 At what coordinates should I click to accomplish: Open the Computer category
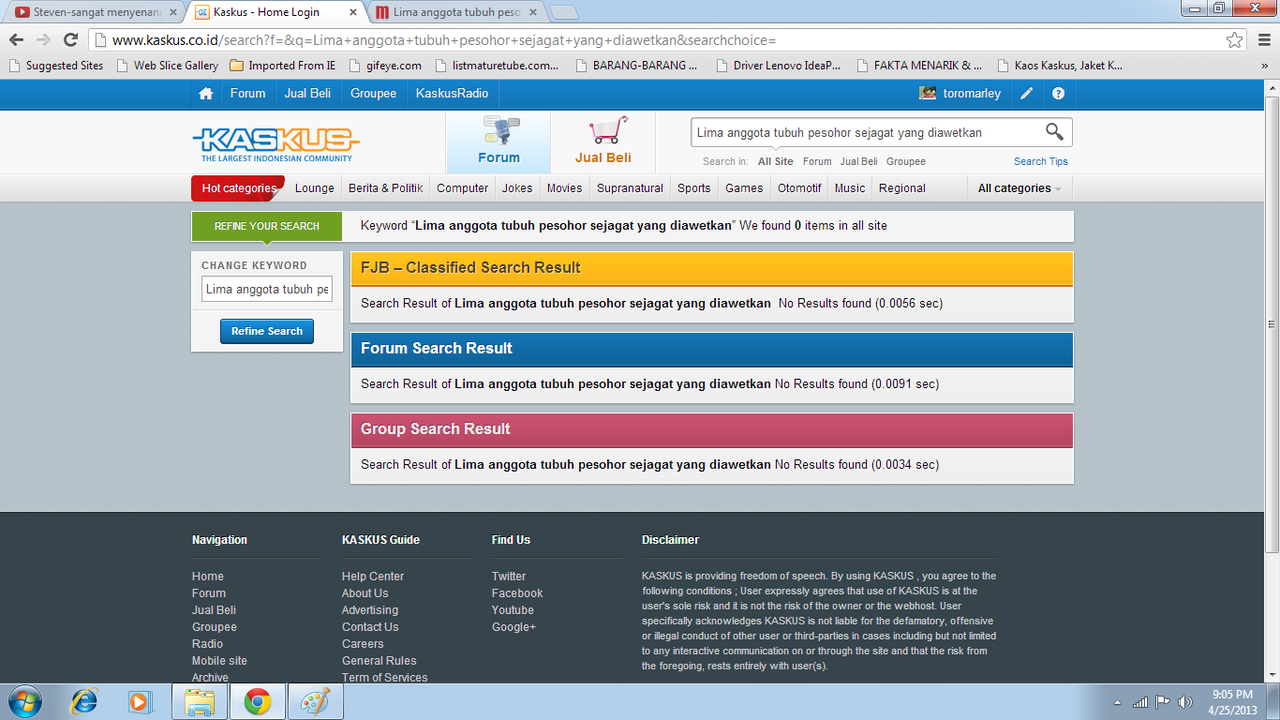tap(463, 188)
